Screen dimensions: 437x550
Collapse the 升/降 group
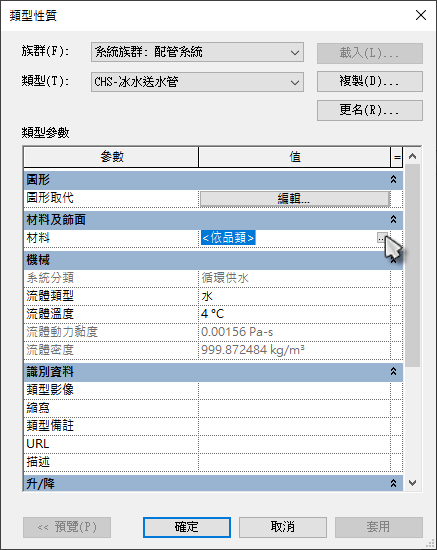[x=394, y=483]
